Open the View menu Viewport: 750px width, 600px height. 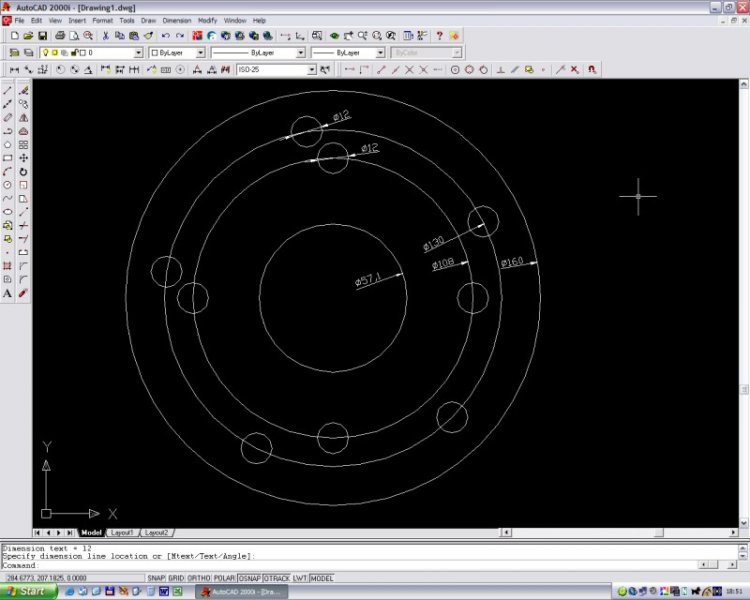coord(55,21)
